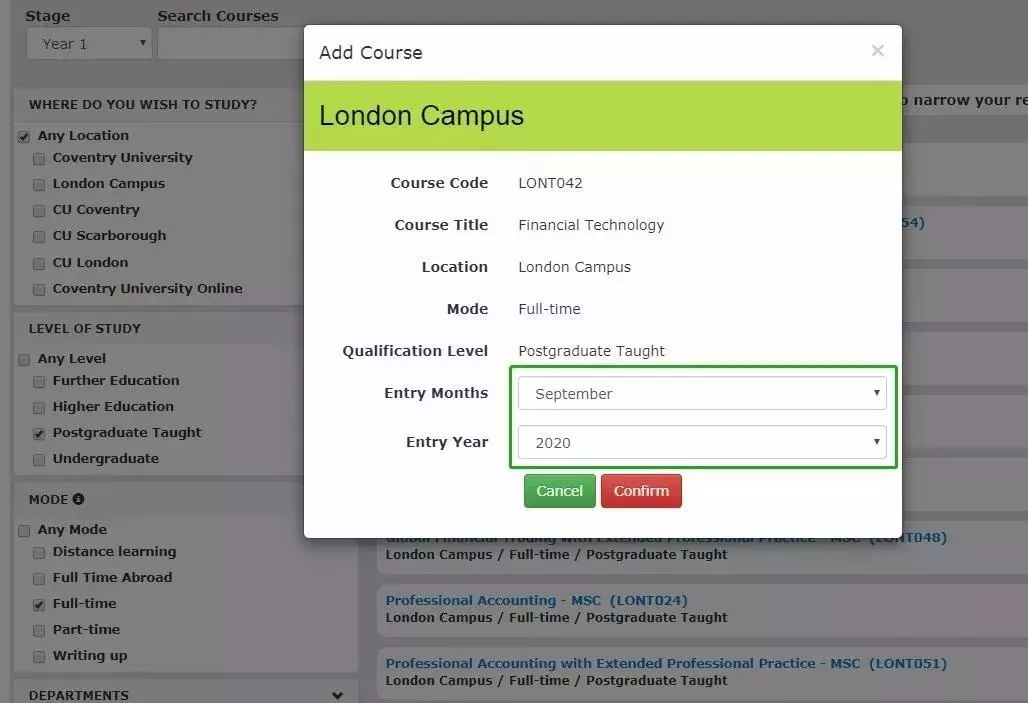Check the Coventry University Online checkbox
Screen dimensions: 1028x703
39,289
